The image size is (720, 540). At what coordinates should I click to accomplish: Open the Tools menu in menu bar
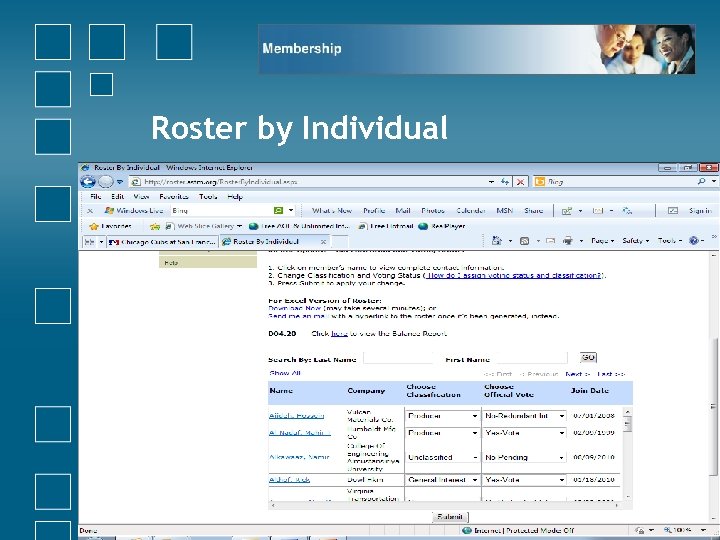(x=208, y=197)
